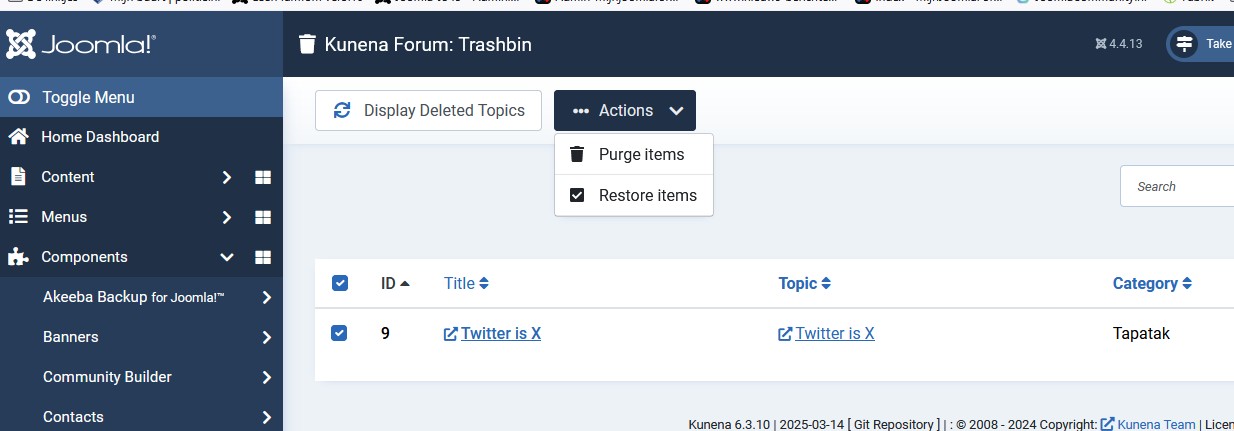Screen dimensions: 1234x431
Task: Expand the Menus submenu chevron
Action: point(227,217)
